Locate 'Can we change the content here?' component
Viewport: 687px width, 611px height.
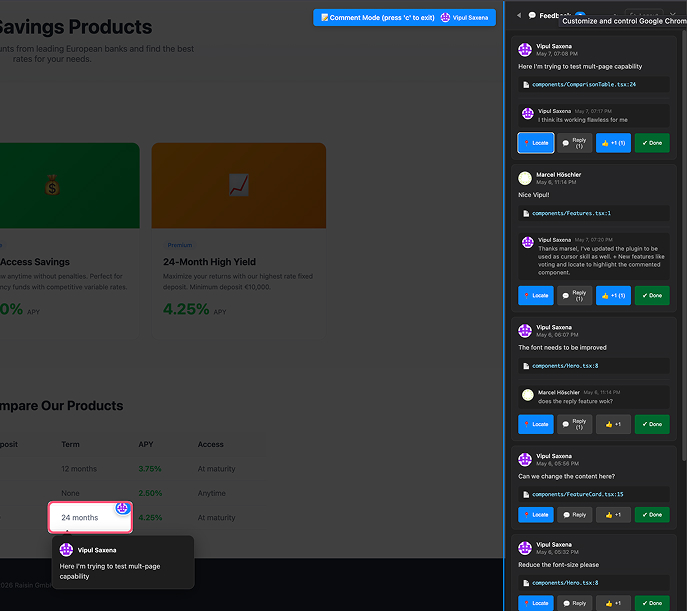536,515
